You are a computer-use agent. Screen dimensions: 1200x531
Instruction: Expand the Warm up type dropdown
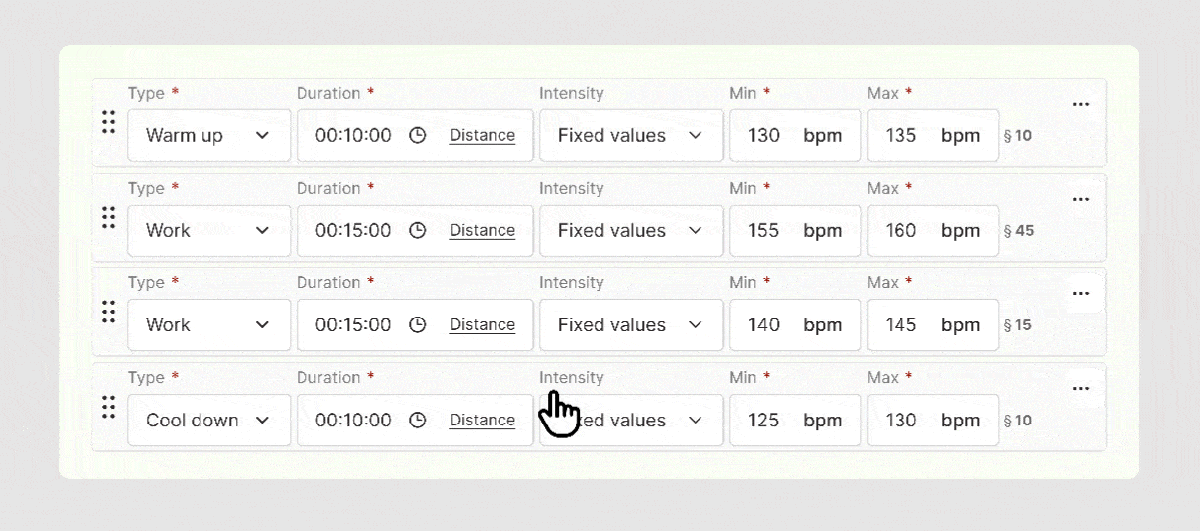tap(209, 136)
